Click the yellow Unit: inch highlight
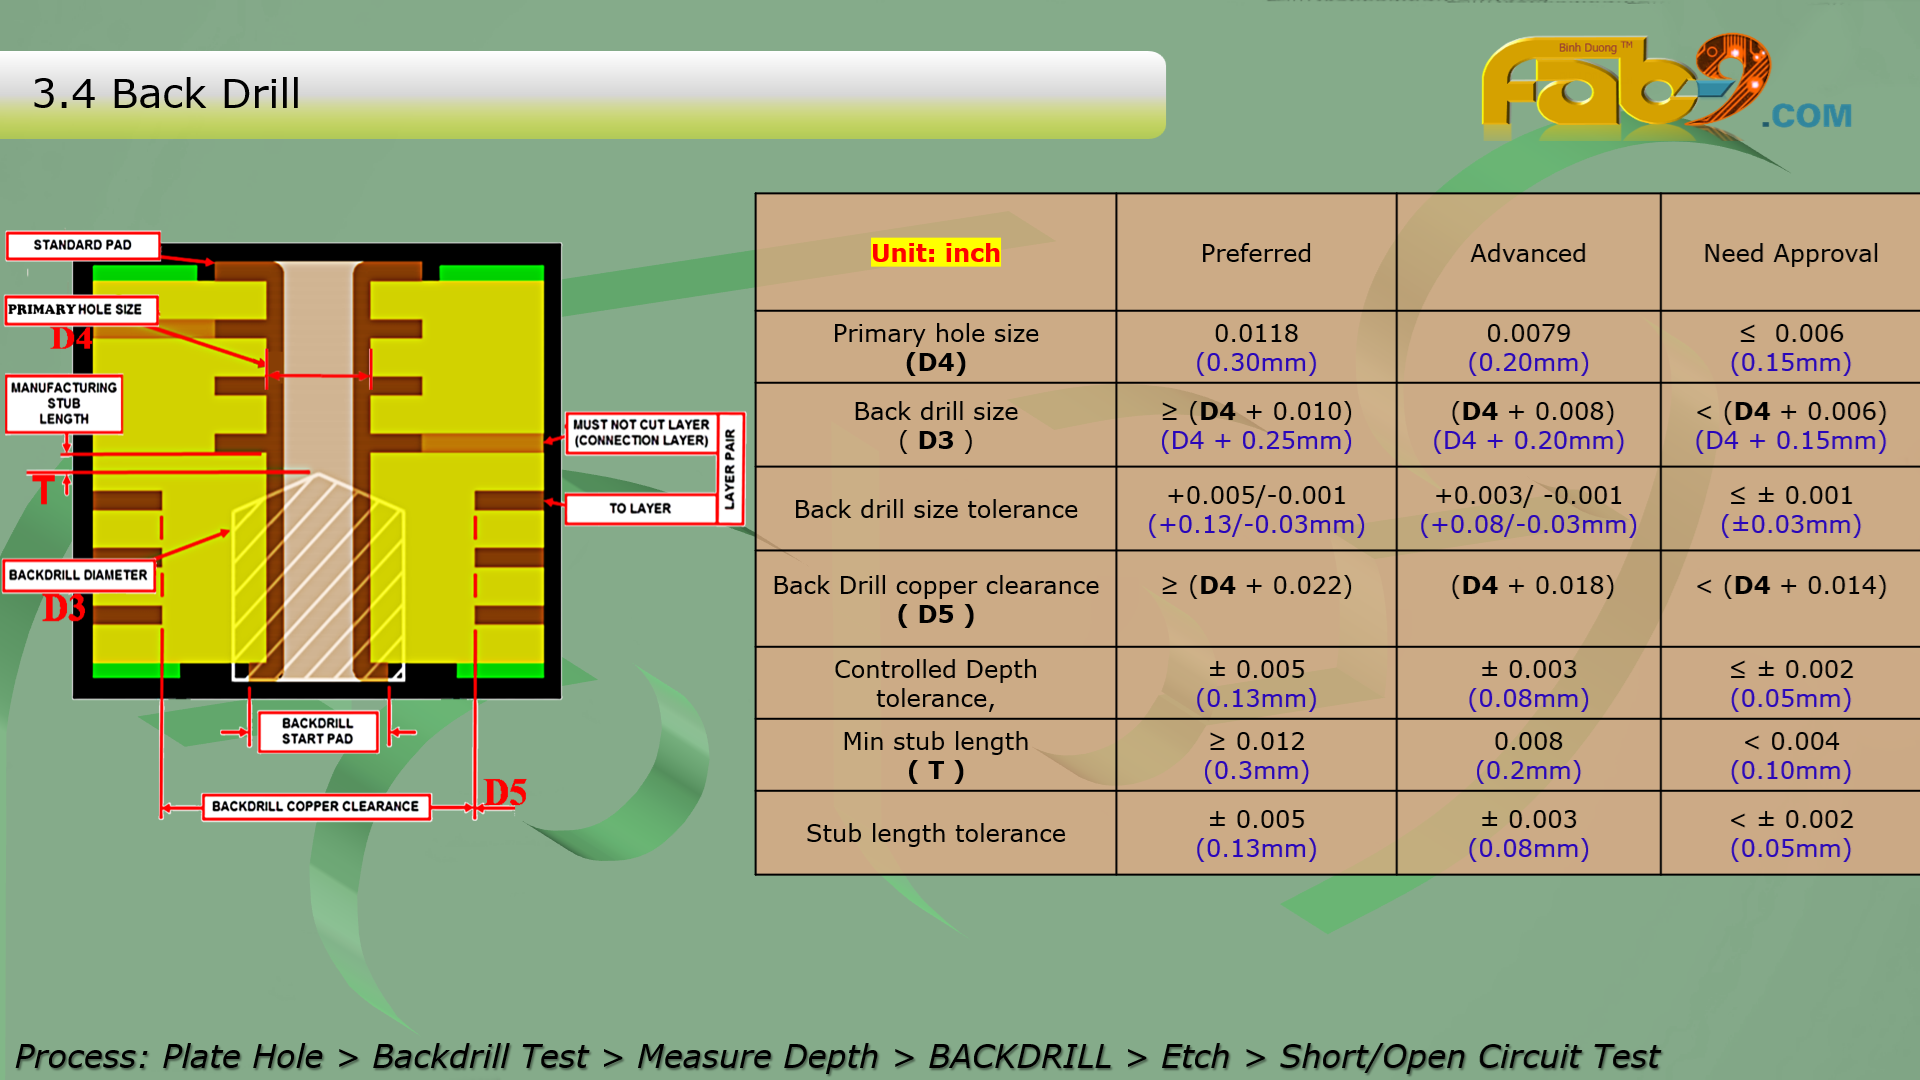 coord(935,253)
